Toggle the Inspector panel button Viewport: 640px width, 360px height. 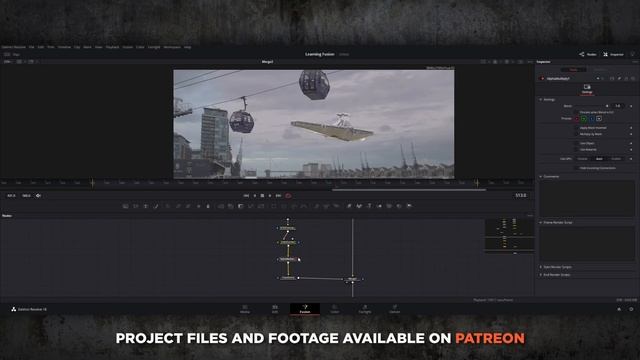(613, 54)
